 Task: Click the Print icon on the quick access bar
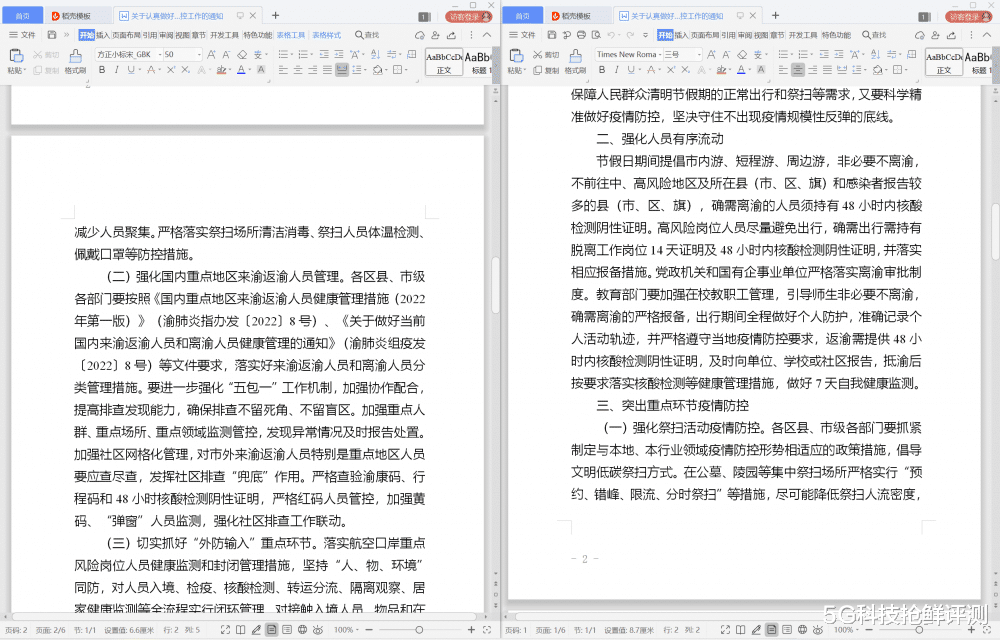(579, 35)
